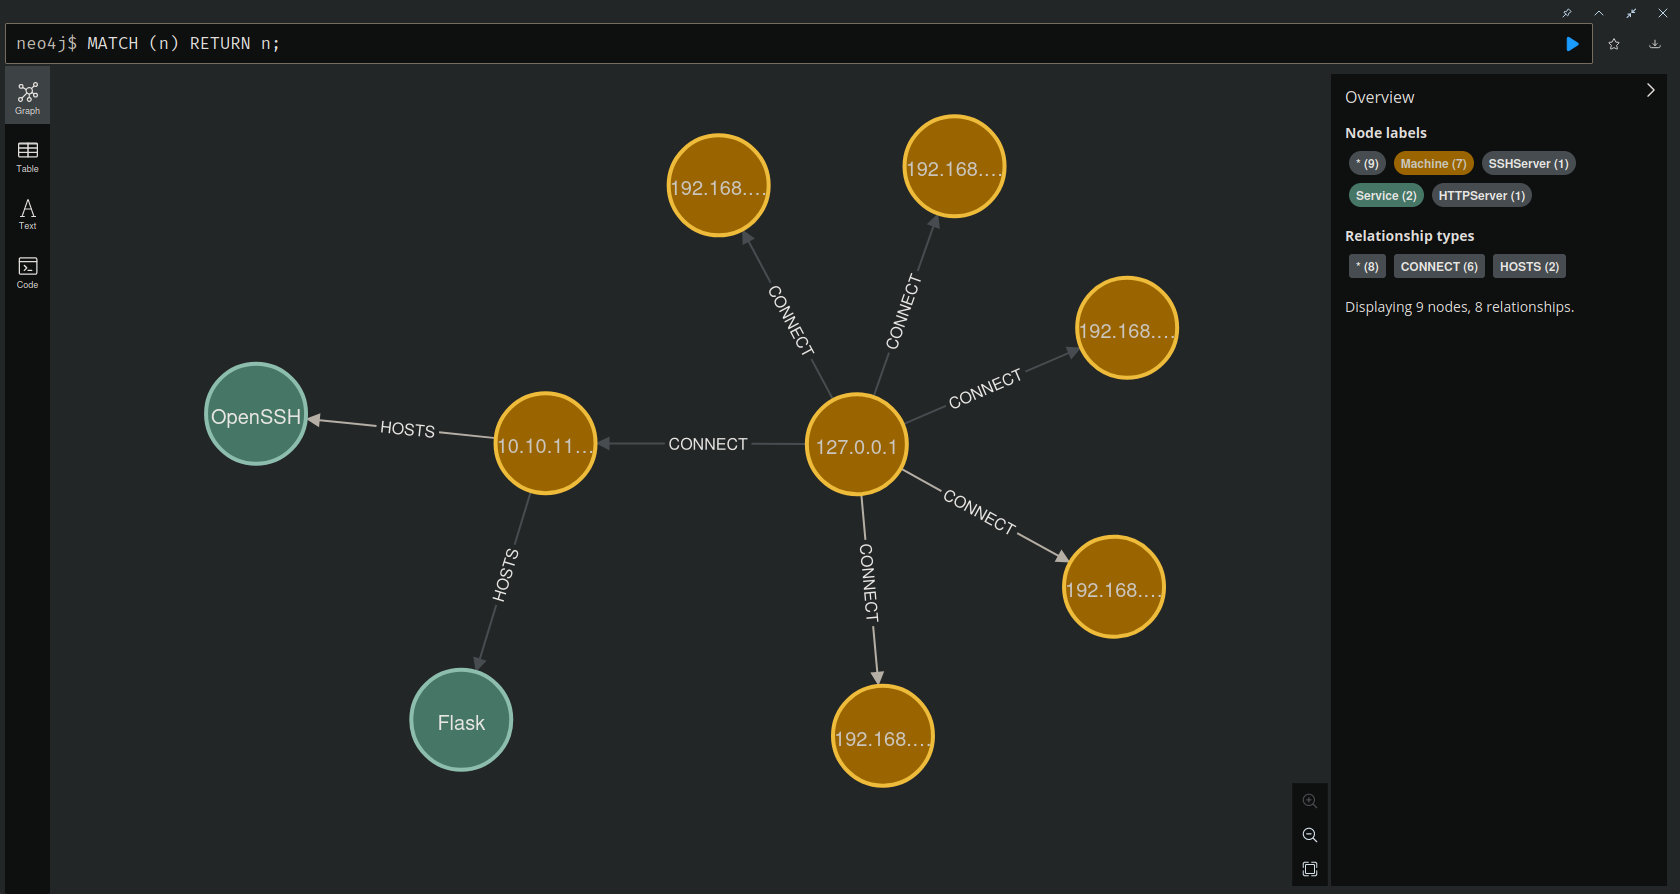1680x894 pixels.
Task: Run the Cypher query with play button
Action: pyautogui.click(x=1572, y=44)
